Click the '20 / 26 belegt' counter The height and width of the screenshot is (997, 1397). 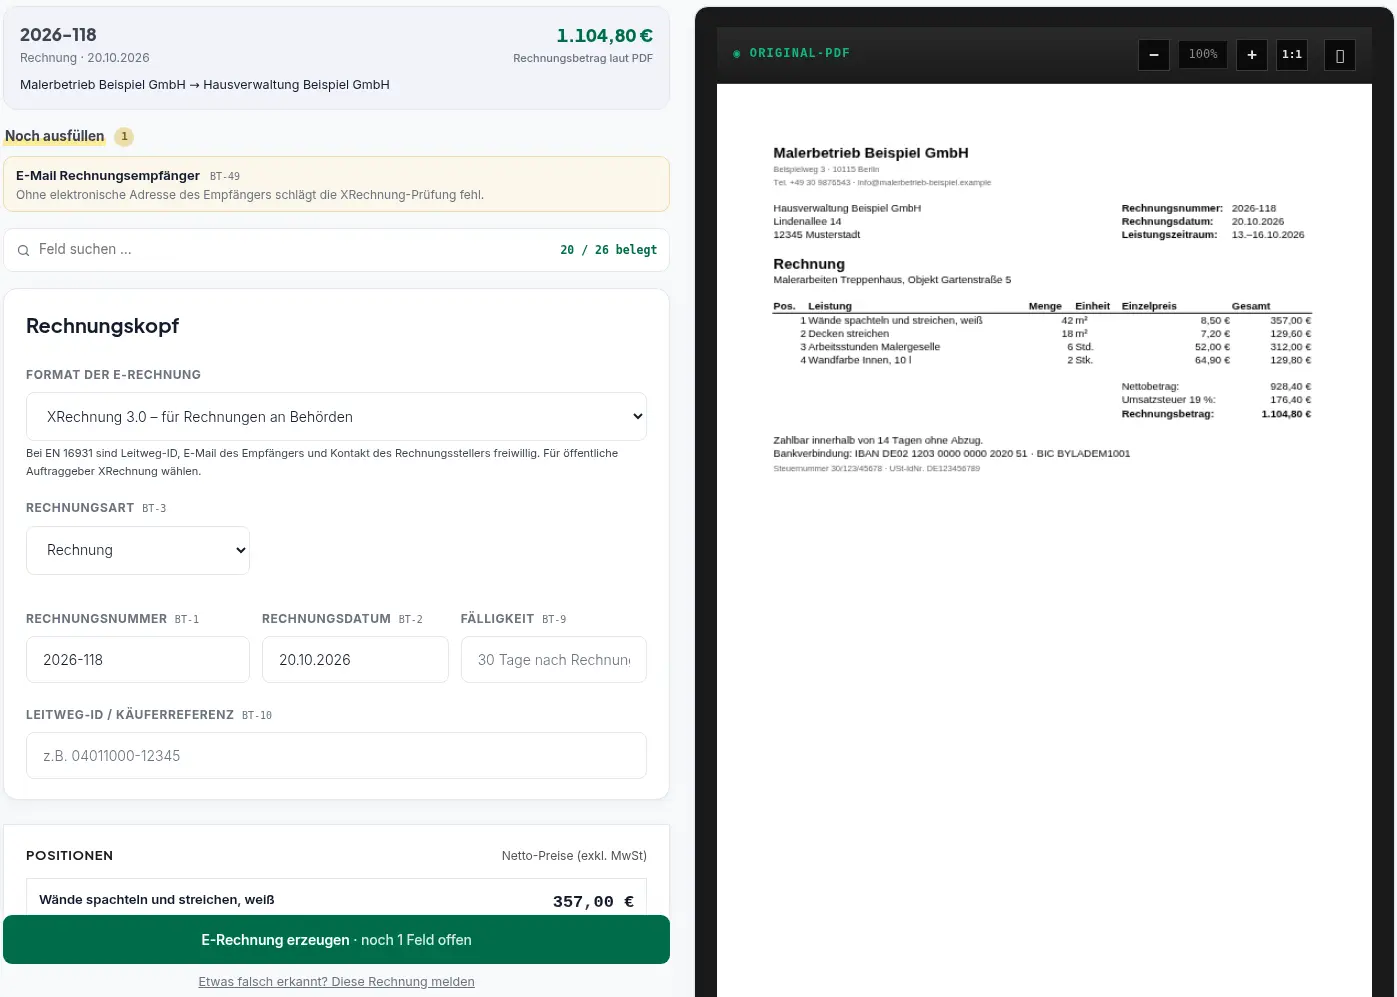608,250
